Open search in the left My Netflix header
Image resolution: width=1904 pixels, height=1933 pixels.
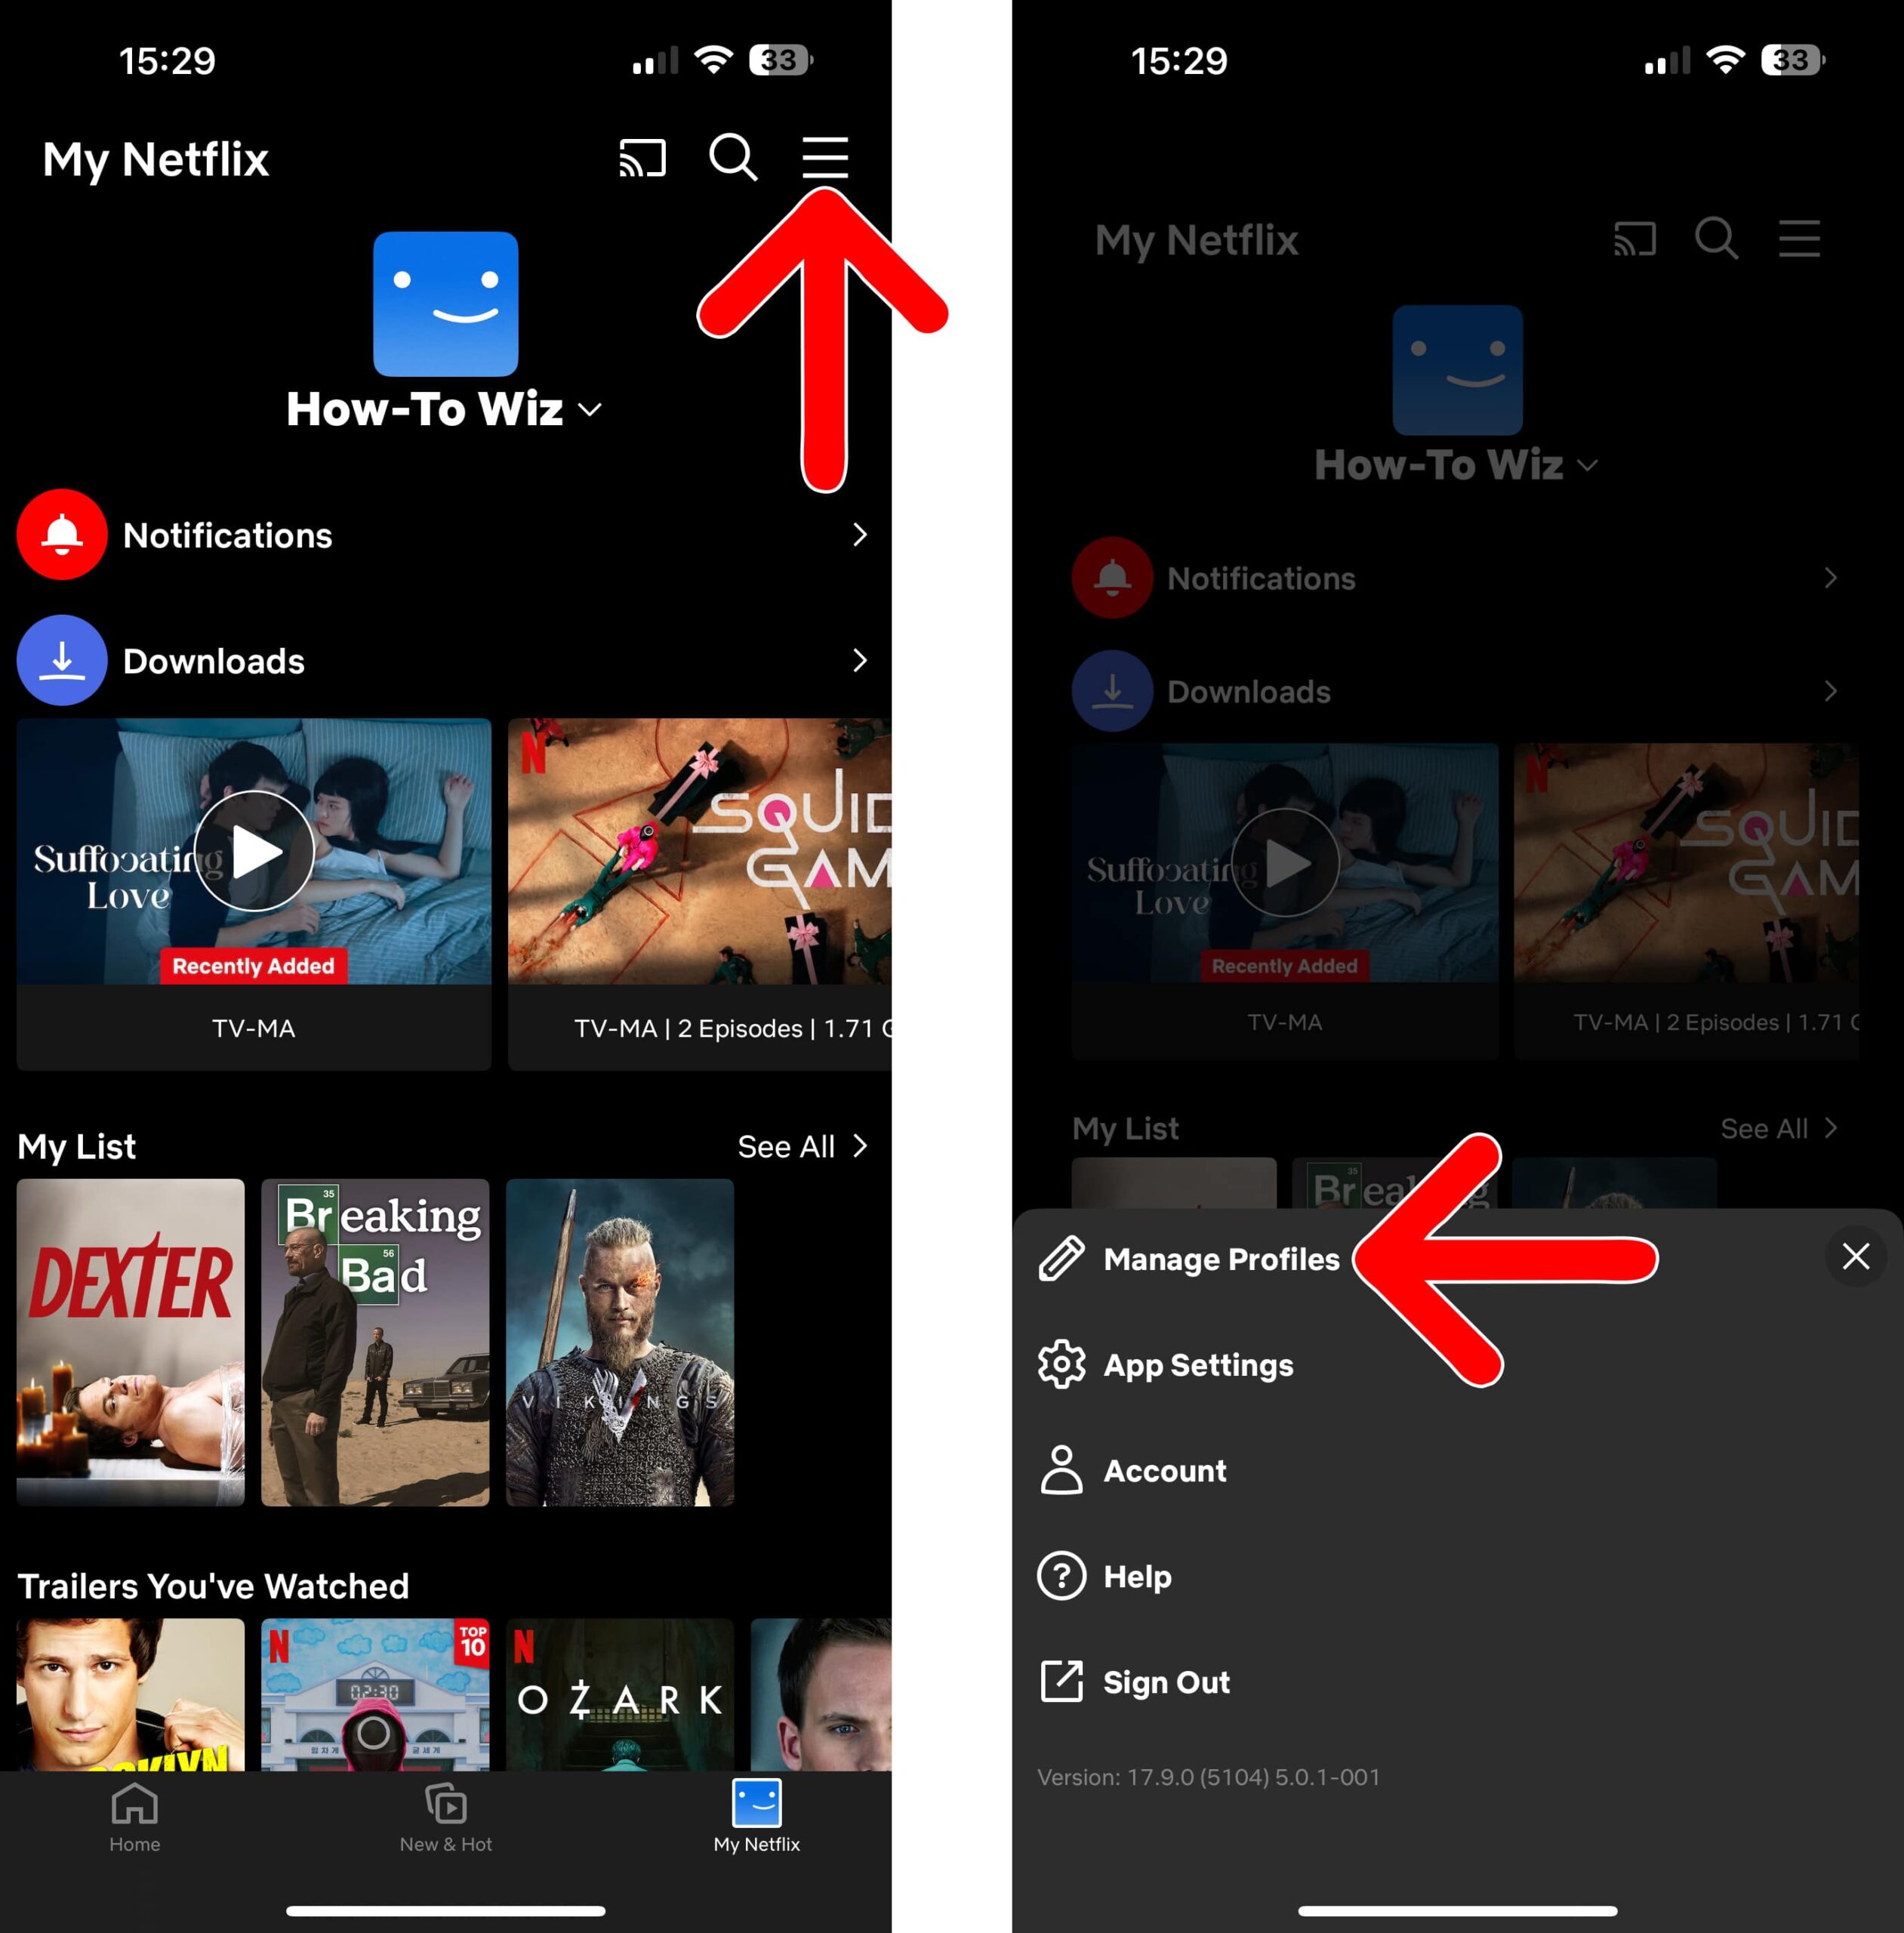click(x=733, y=157)
